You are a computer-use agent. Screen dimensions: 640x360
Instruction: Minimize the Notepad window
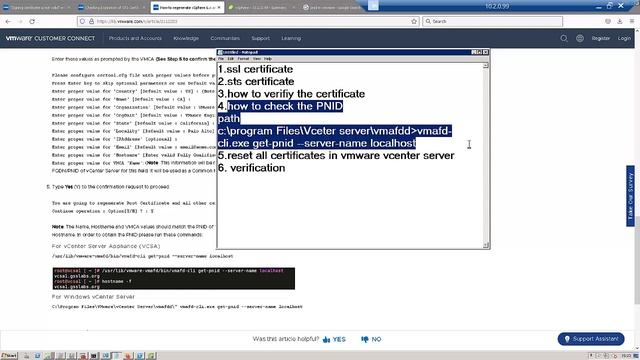click(x=474, y=52)
